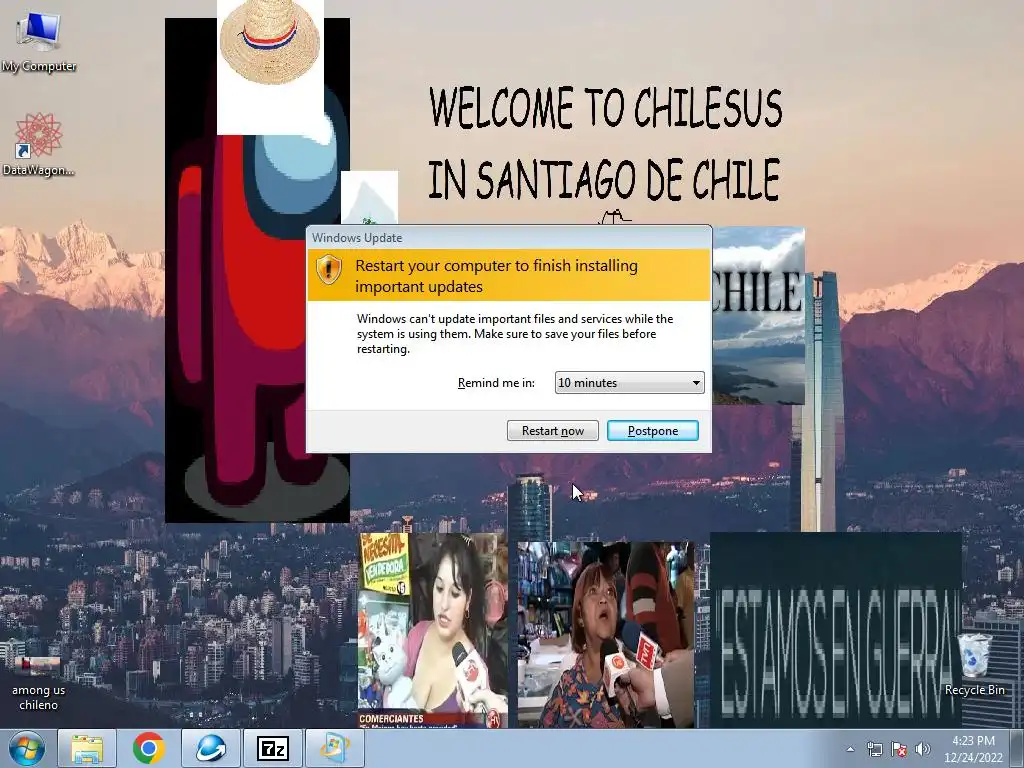Open the Windows Start menu orb
1024x768 pixels.
27,748
